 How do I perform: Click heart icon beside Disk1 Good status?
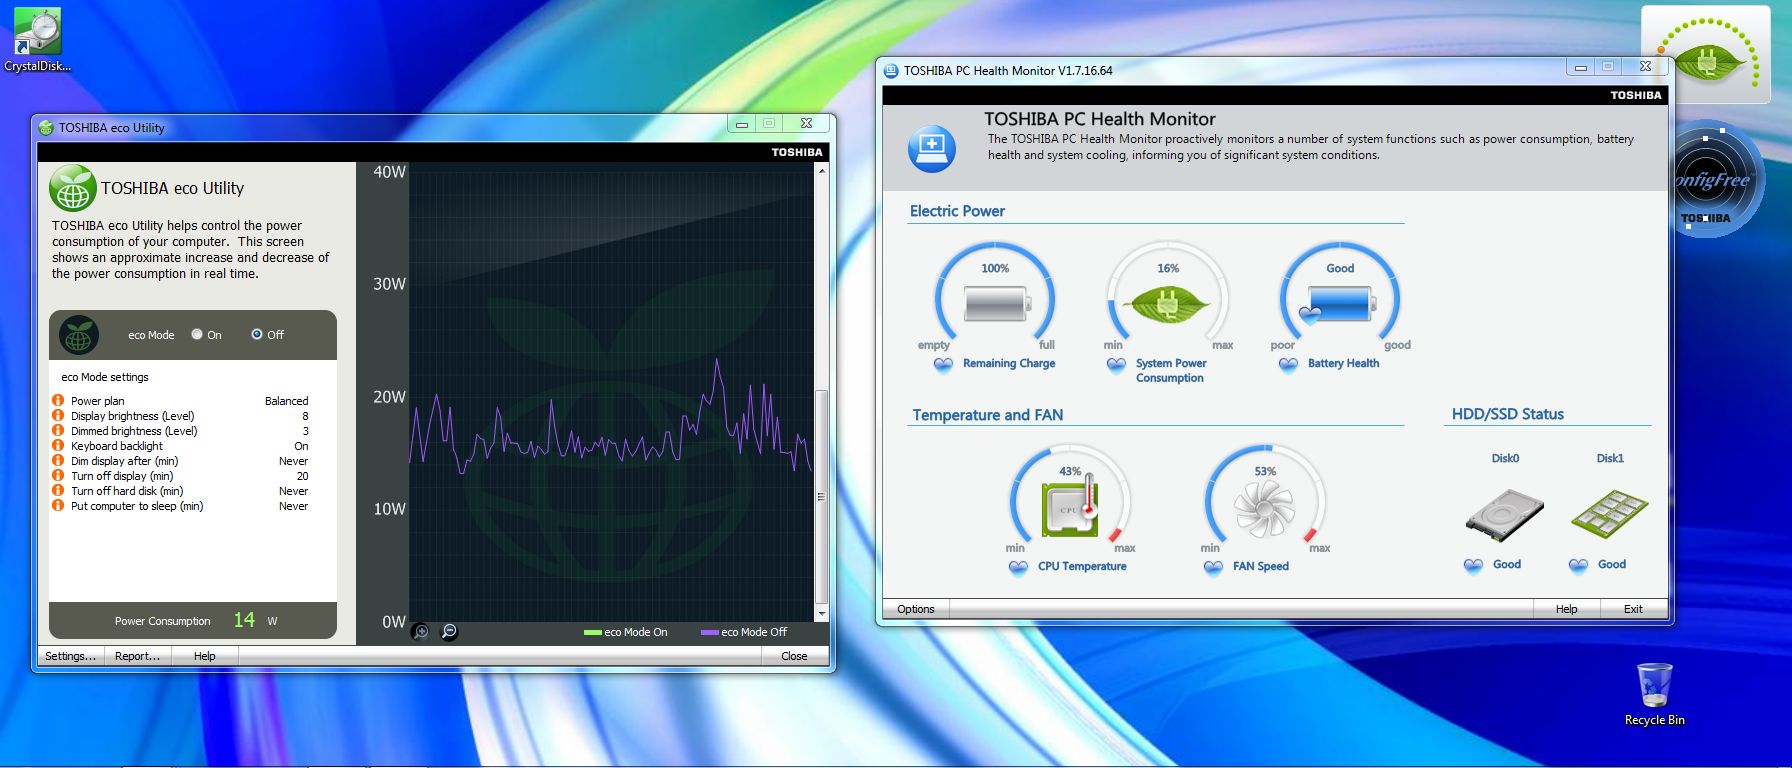click(x=1578, y=565)
